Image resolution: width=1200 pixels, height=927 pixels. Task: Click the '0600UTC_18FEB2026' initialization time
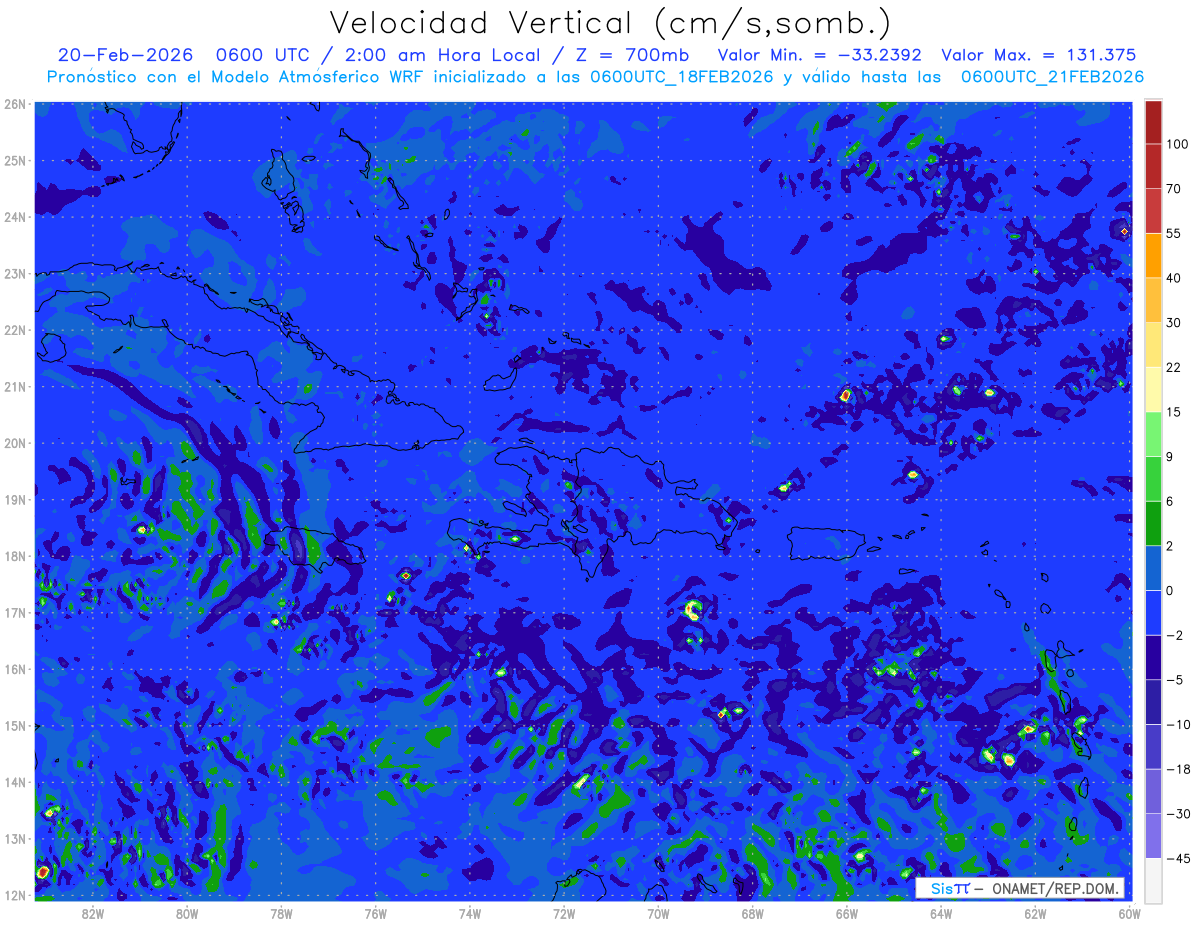(x=682, y=77)
